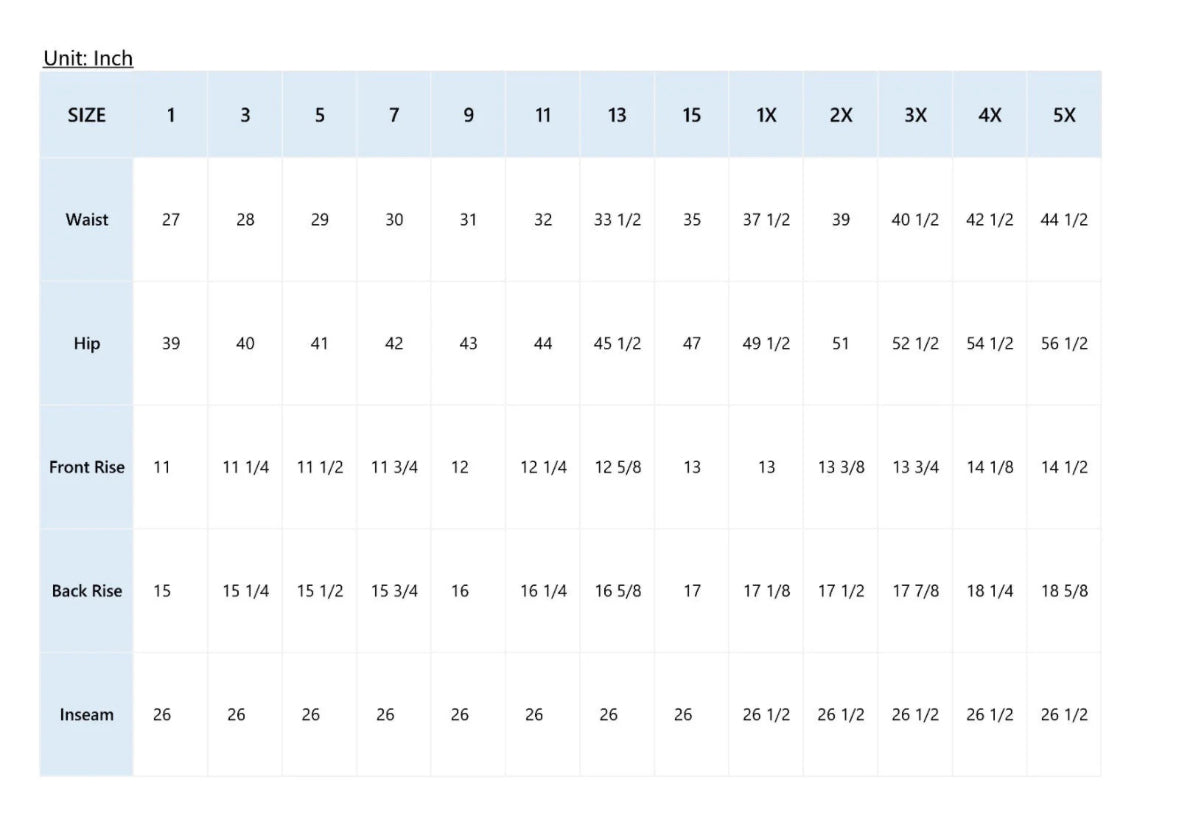
Task: Select back rise value 17 7/8
Action: pyautogui.click(x=915, y=591)
